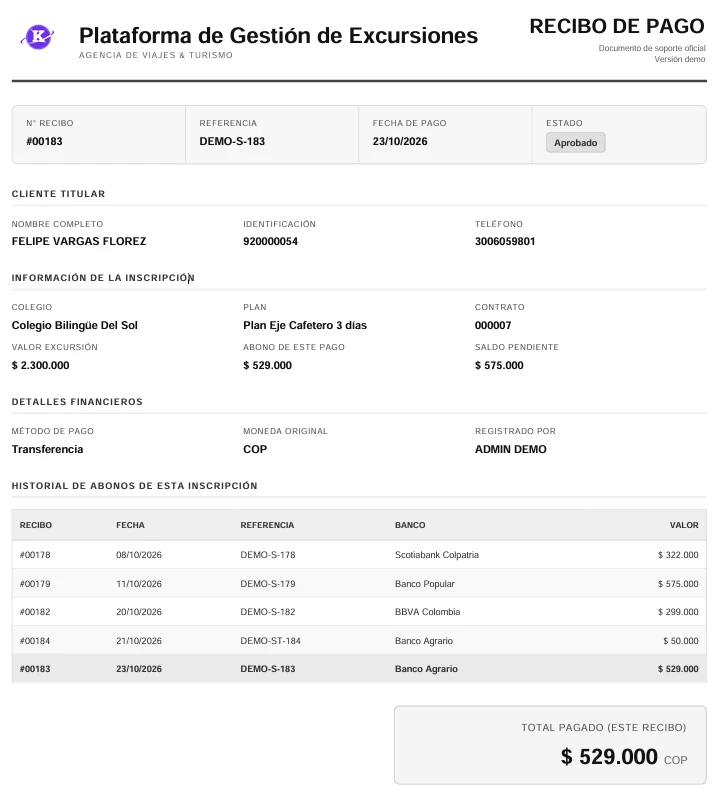Click the total paid amount $ 529.000 COP
This screenshot has width=713, height=788.
point(624,757)
